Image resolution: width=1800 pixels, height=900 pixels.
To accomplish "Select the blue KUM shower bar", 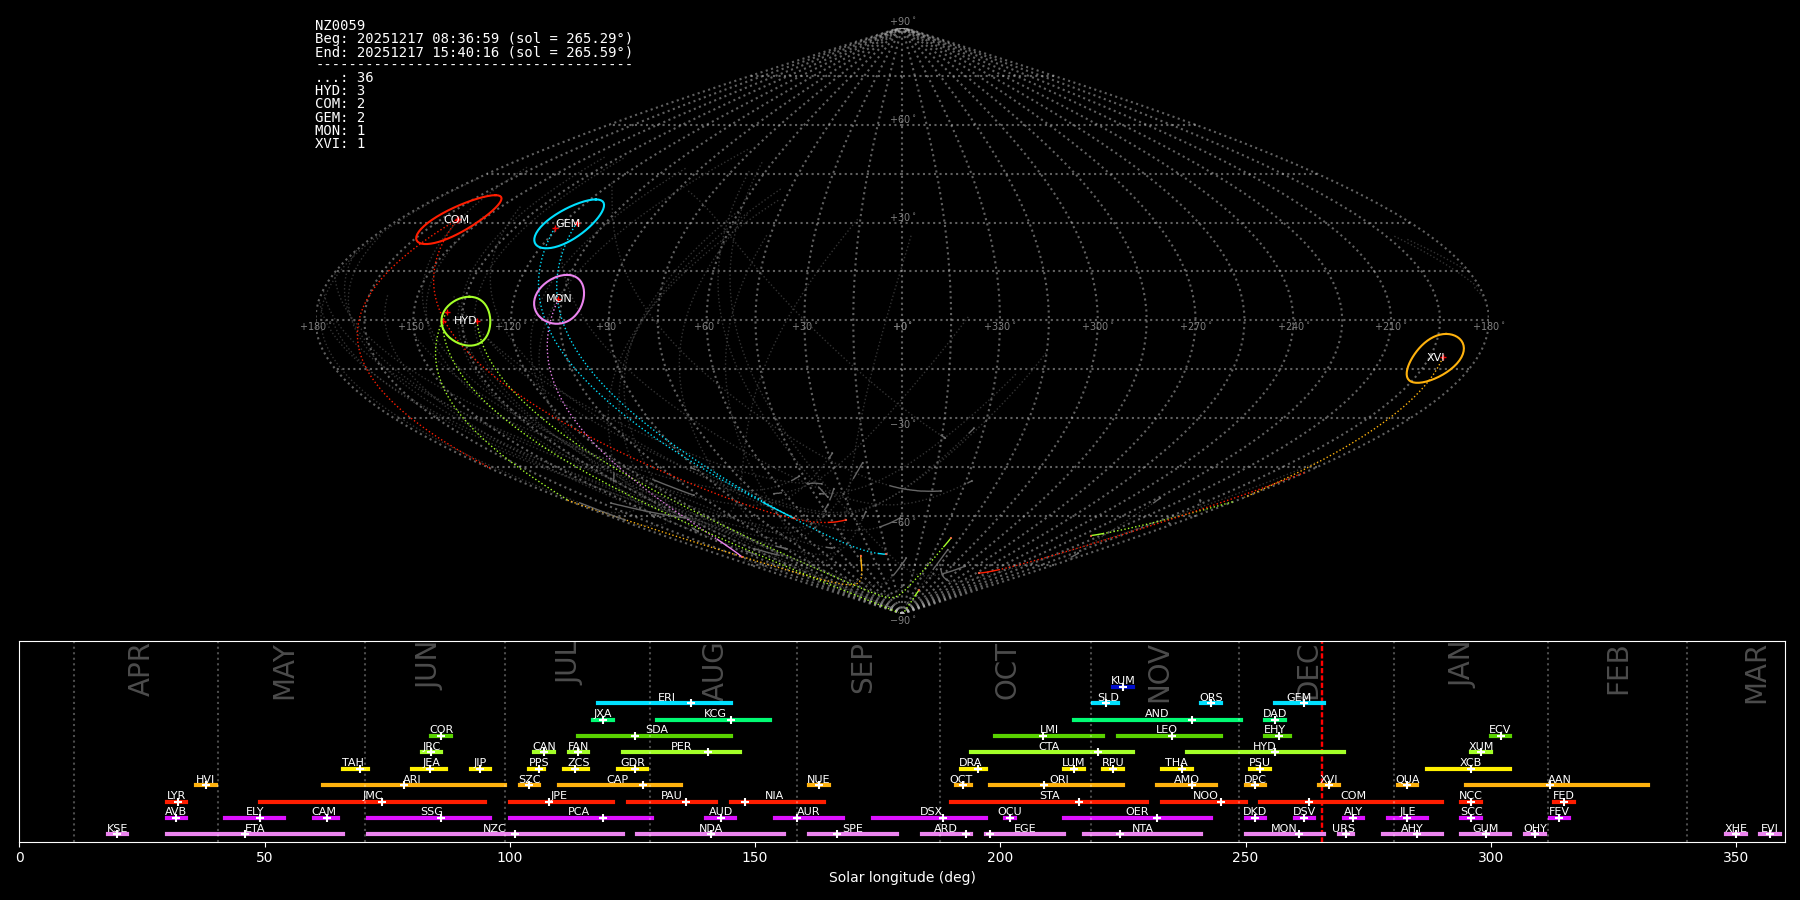I will 1123,687.
